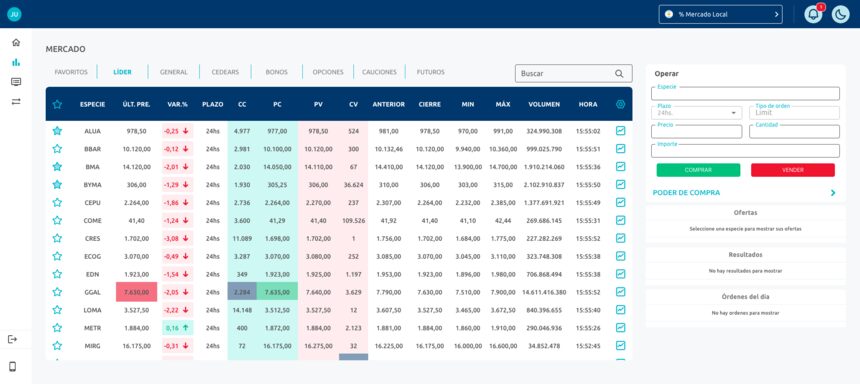This screenshot has height=384, width=860.
Task: Click the star header icon
Action: click(x=57, y=104)
